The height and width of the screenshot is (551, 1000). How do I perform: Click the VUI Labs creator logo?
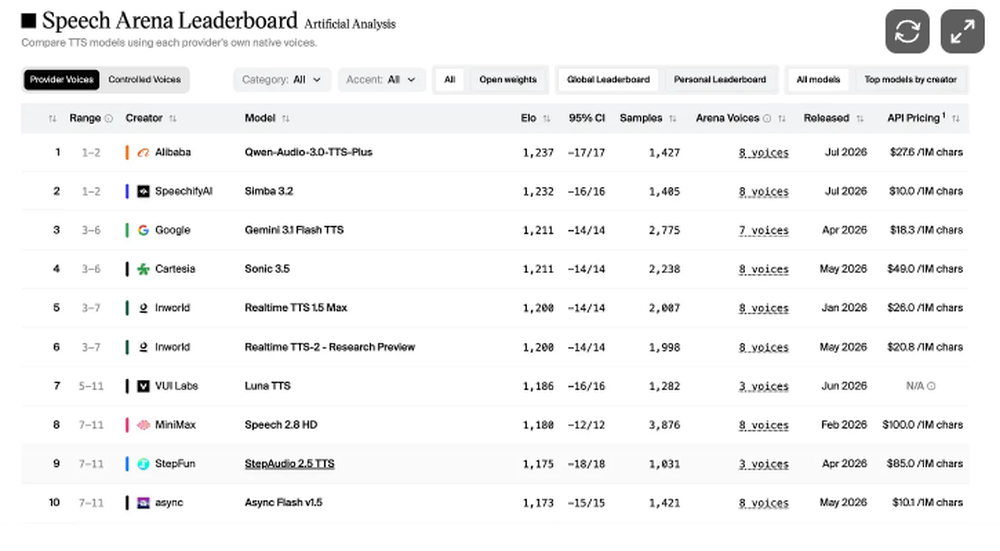pyautogui.click(x=143, y=386)
